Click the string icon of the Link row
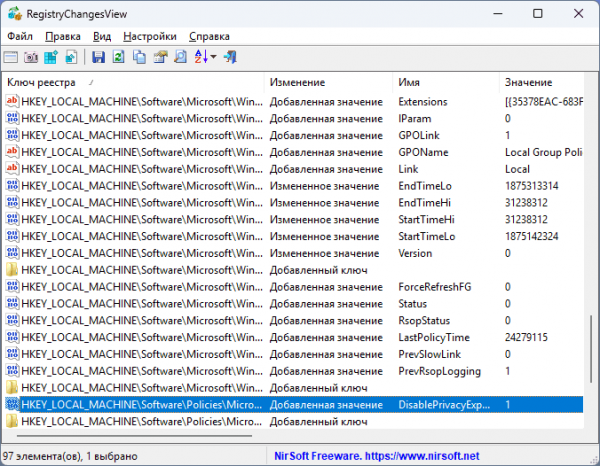 tap(12, 169)
